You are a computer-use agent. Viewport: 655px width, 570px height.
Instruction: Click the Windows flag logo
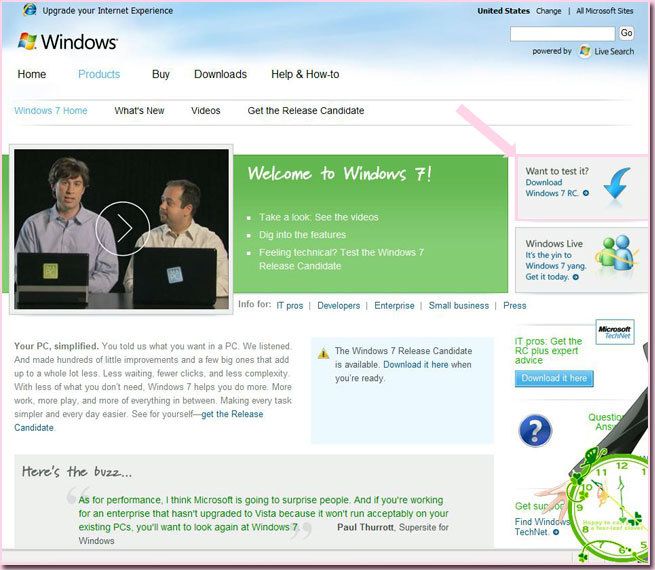(x=27, y=41)
